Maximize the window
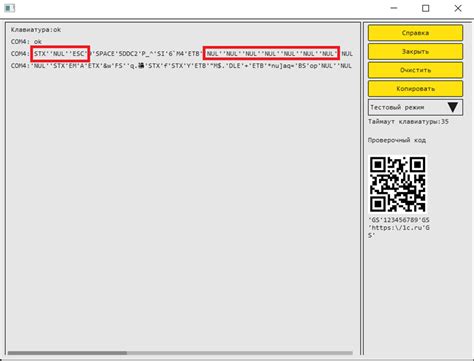Viewport: 474px width, 361px height. pos(426,8)
